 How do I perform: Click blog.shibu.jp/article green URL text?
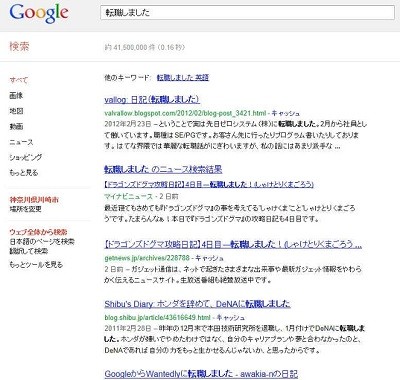pyautogui.click(x=157, y=317)
